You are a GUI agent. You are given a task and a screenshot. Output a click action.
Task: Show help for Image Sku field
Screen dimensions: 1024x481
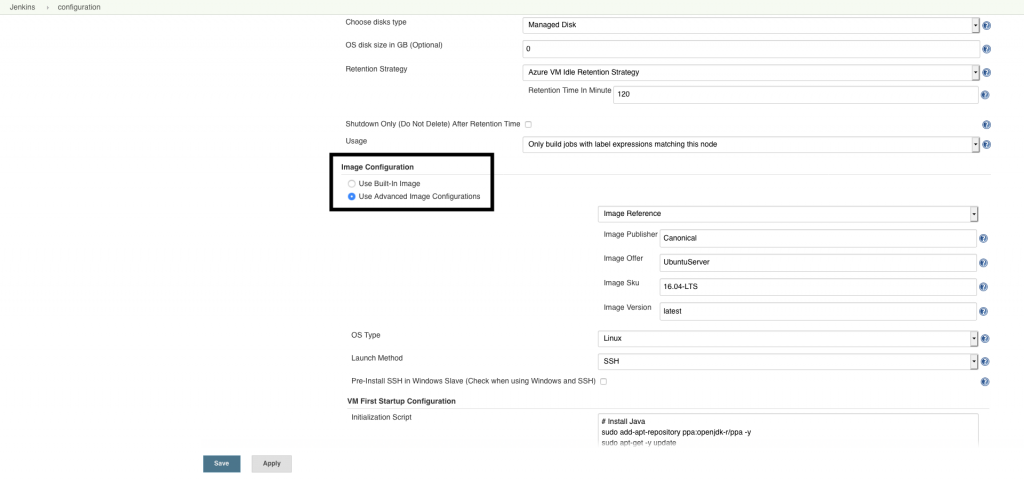[983, 287]
